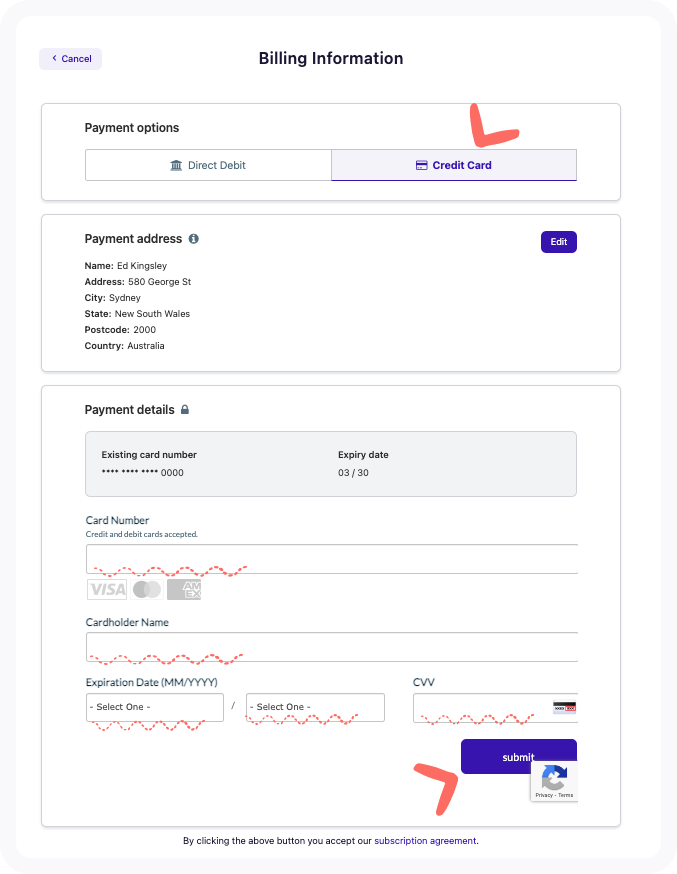The image size is (677, 874).
Task: Click the info icon beside Payment address
Action: click(x=192, y=239)
